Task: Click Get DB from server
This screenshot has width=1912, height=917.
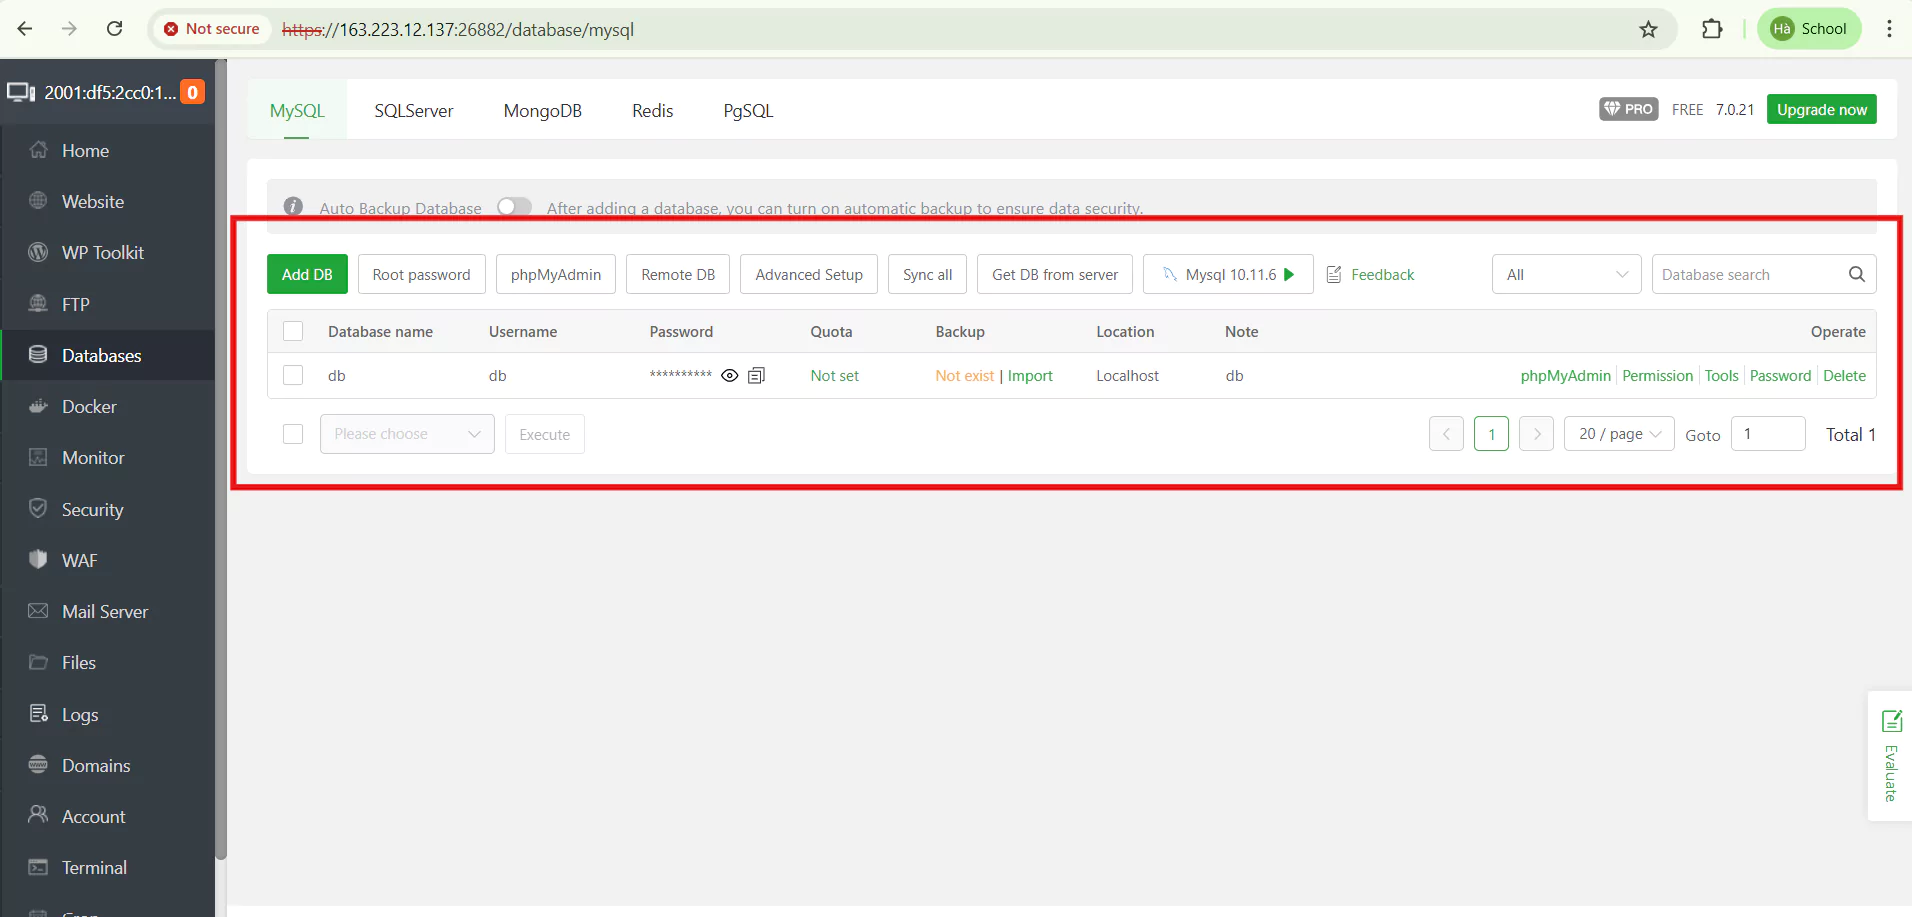Action: click(1055, 274)
